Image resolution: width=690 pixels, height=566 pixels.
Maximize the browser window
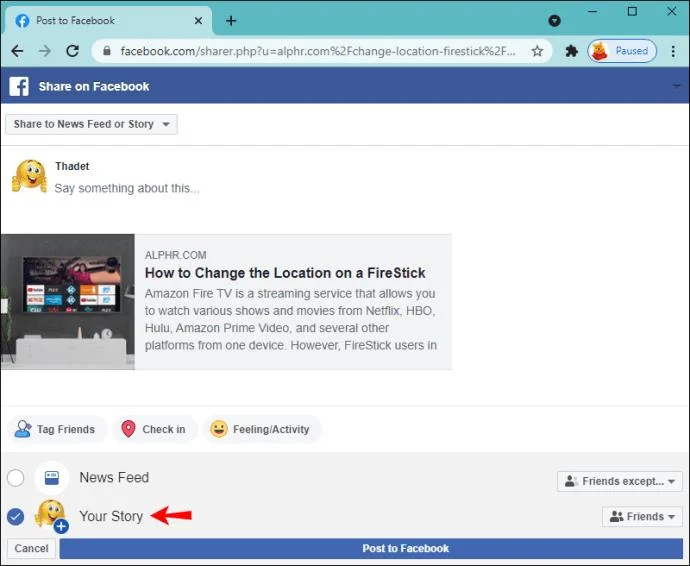632,11
